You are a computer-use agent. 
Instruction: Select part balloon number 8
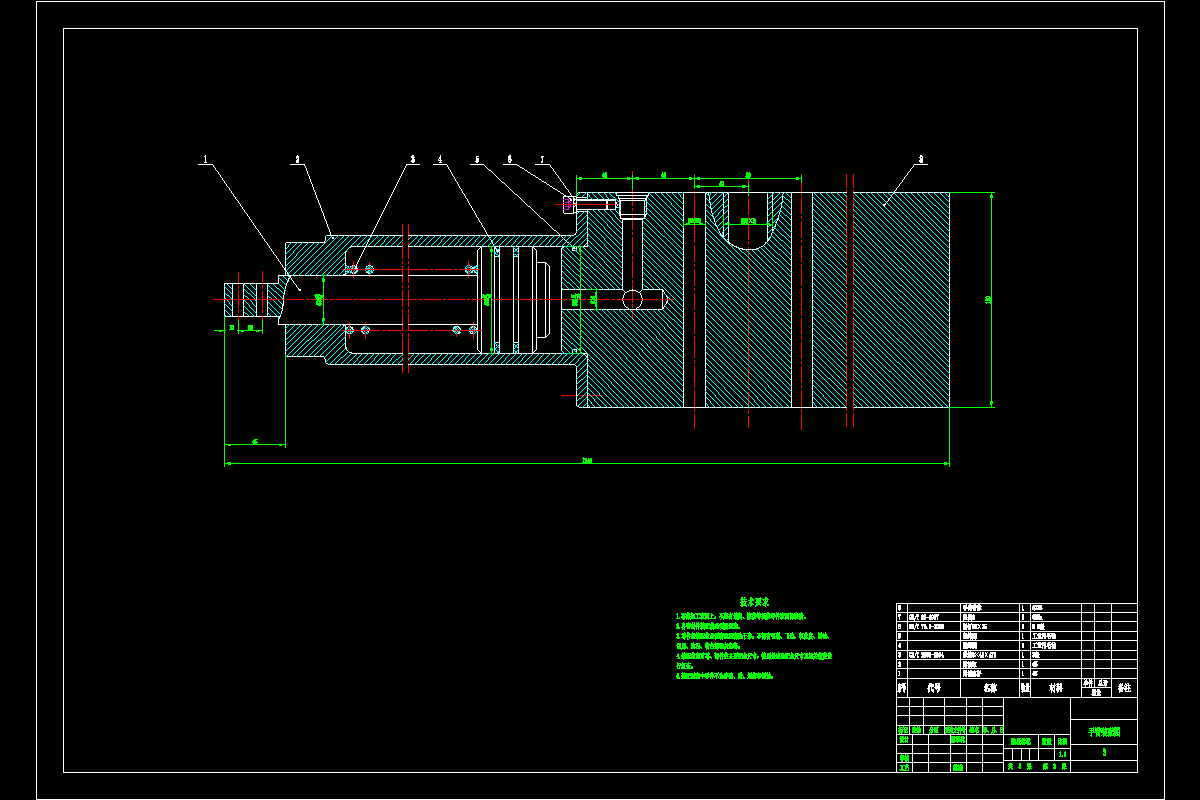click(x=921, y=159)
